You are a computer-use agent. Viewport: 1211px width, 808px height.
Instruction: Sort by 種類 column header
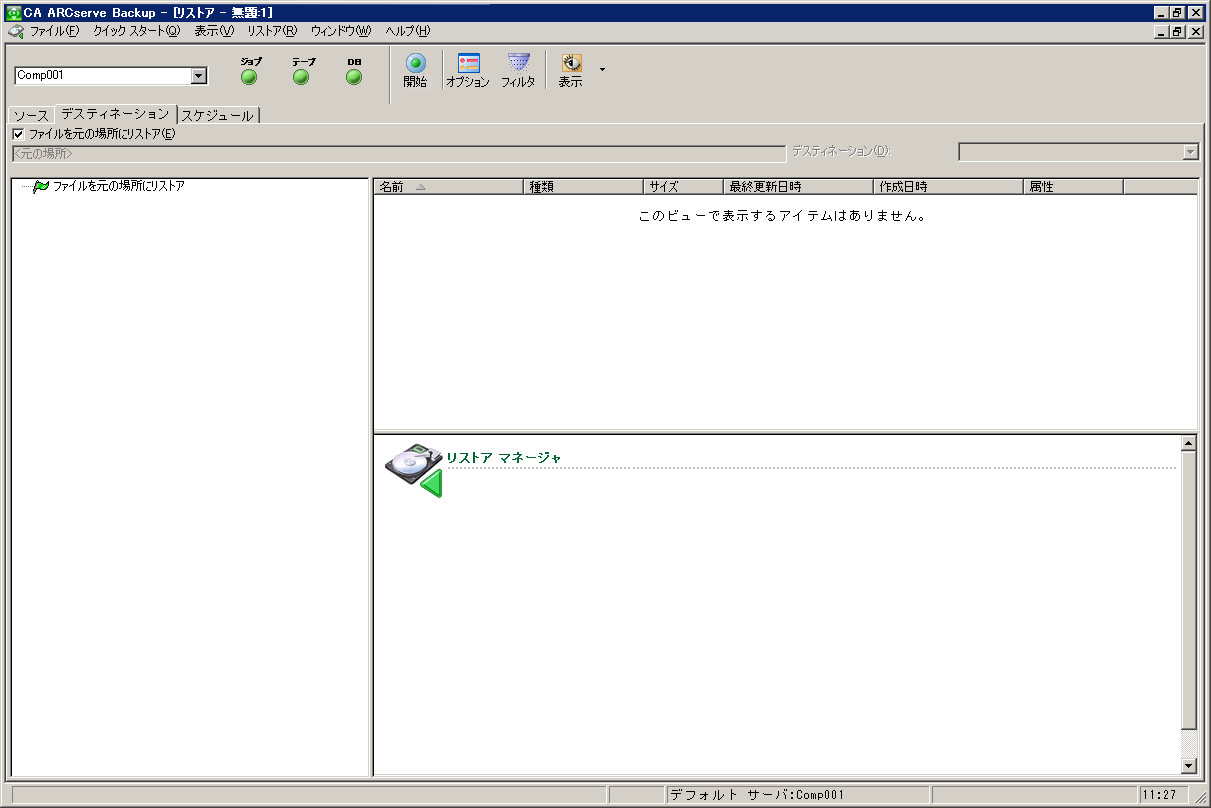click(583, 187)
